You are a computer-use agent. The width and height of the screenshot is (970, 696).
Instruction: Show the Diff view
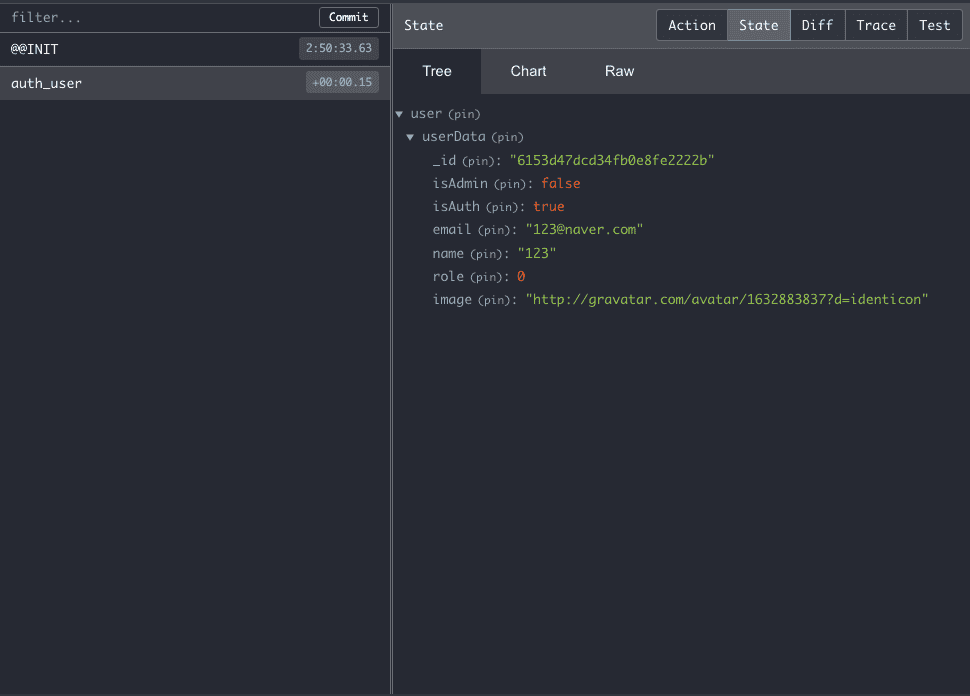pyautogui.click(x=817, y=25)
